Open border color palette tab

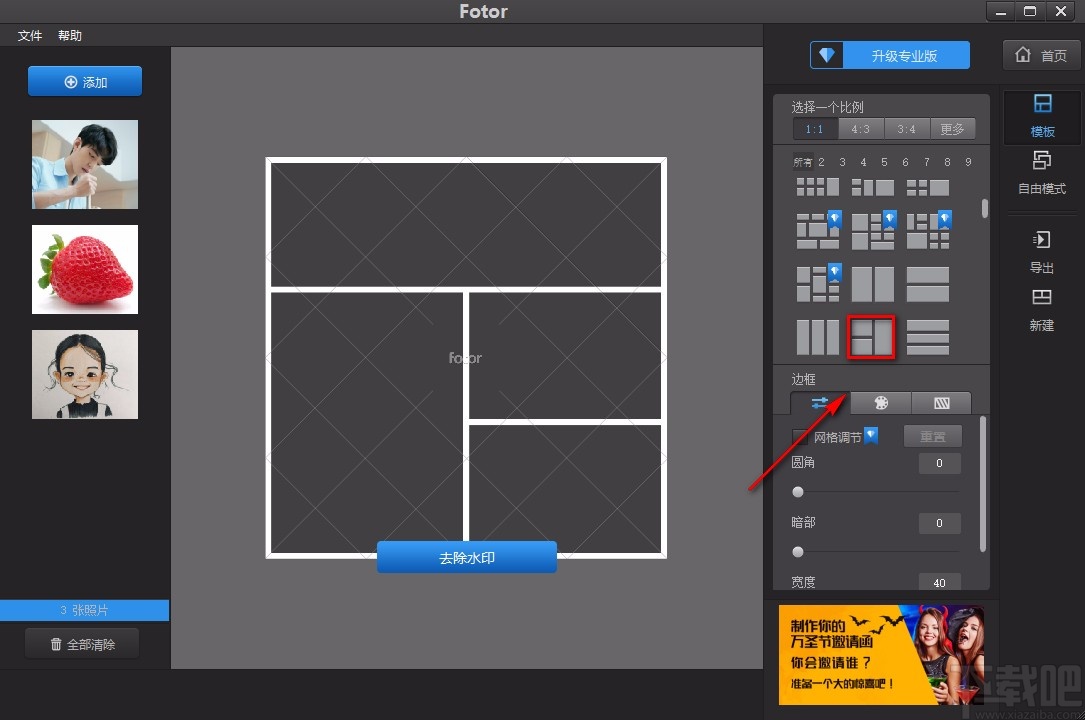click(x=881, y=403)
